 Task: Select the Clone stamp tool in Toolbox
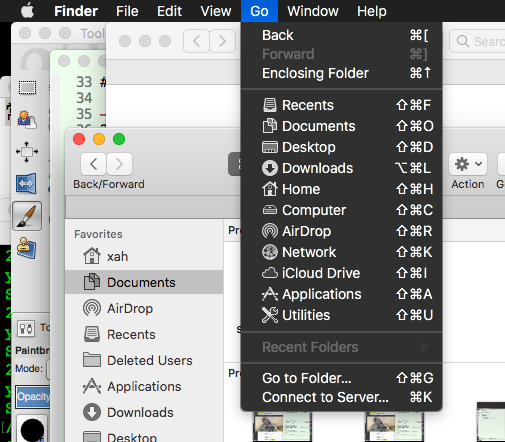(x=26, y=248)
